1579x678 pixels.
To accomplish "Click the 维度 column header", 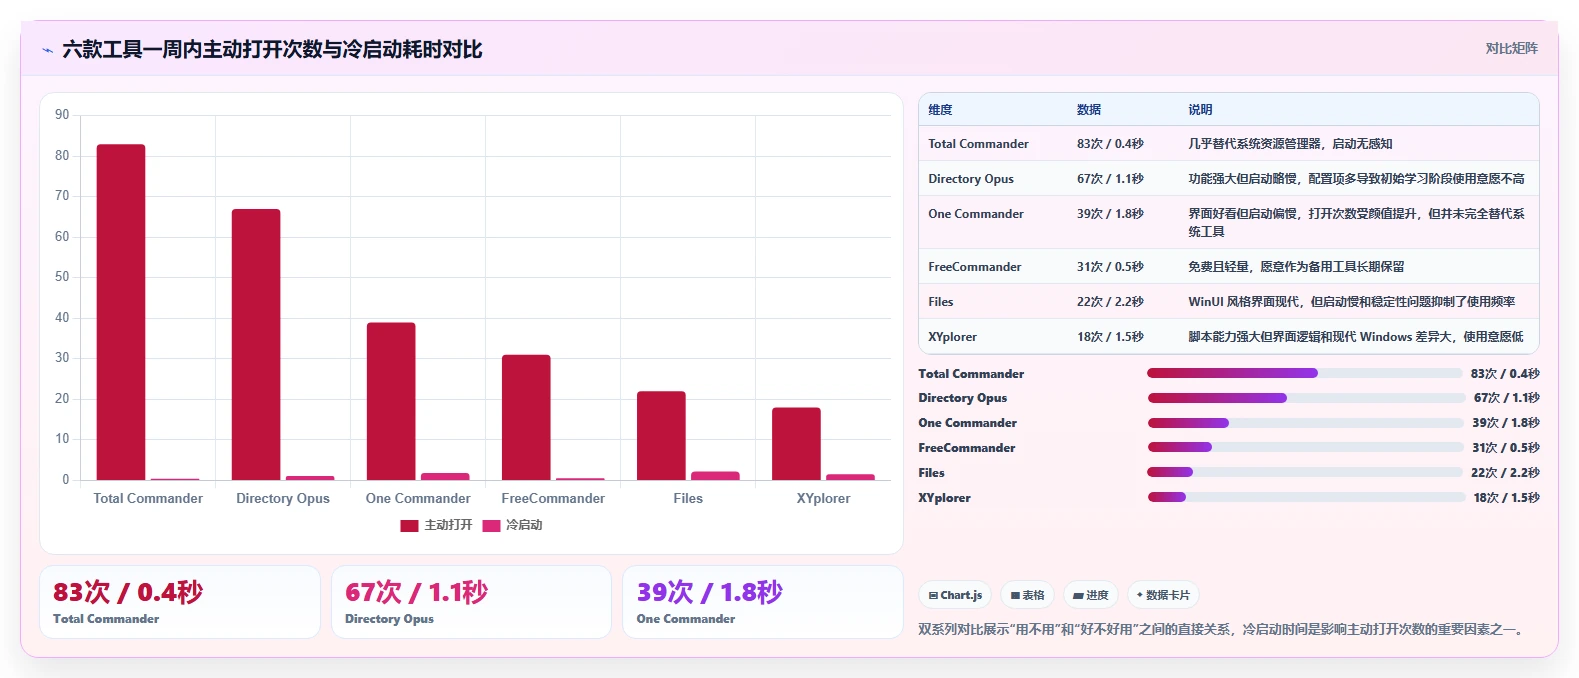I will click(x=940, y=110).
